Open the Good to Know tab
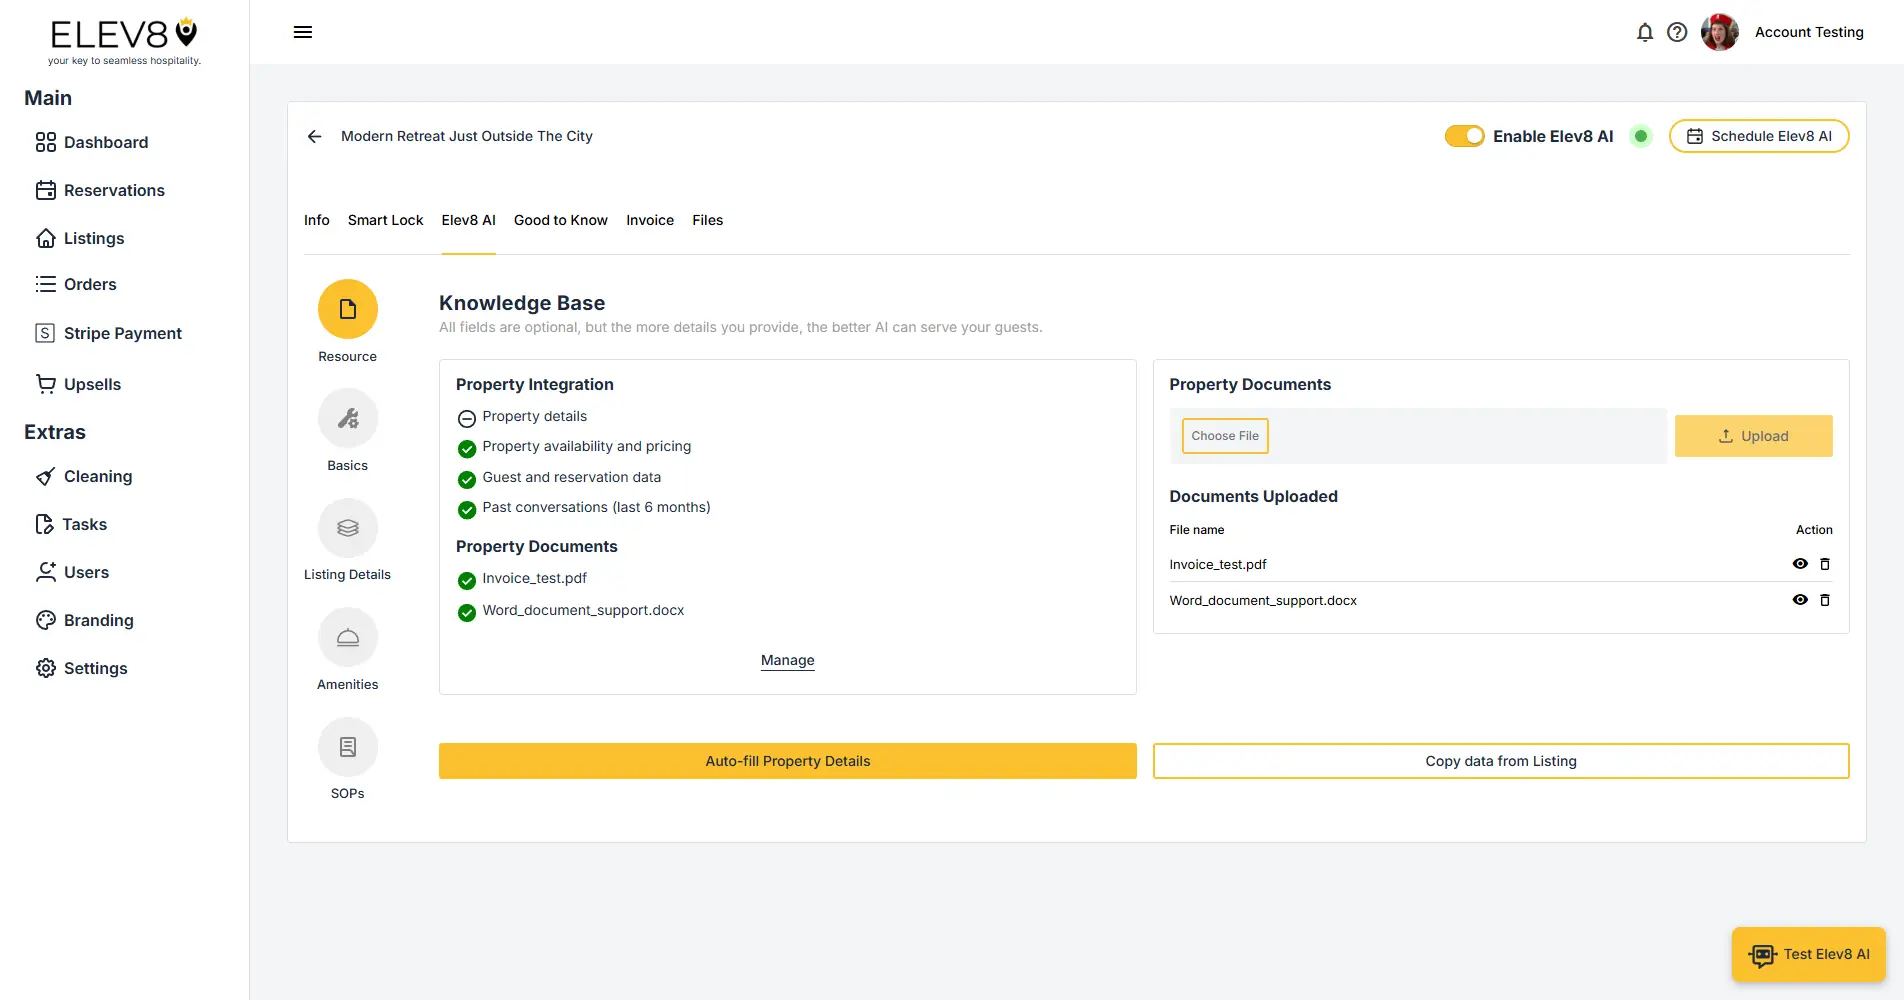The height and width of the screenshot is (1000, 1904). pyautogui.click(x=560, y=220)
